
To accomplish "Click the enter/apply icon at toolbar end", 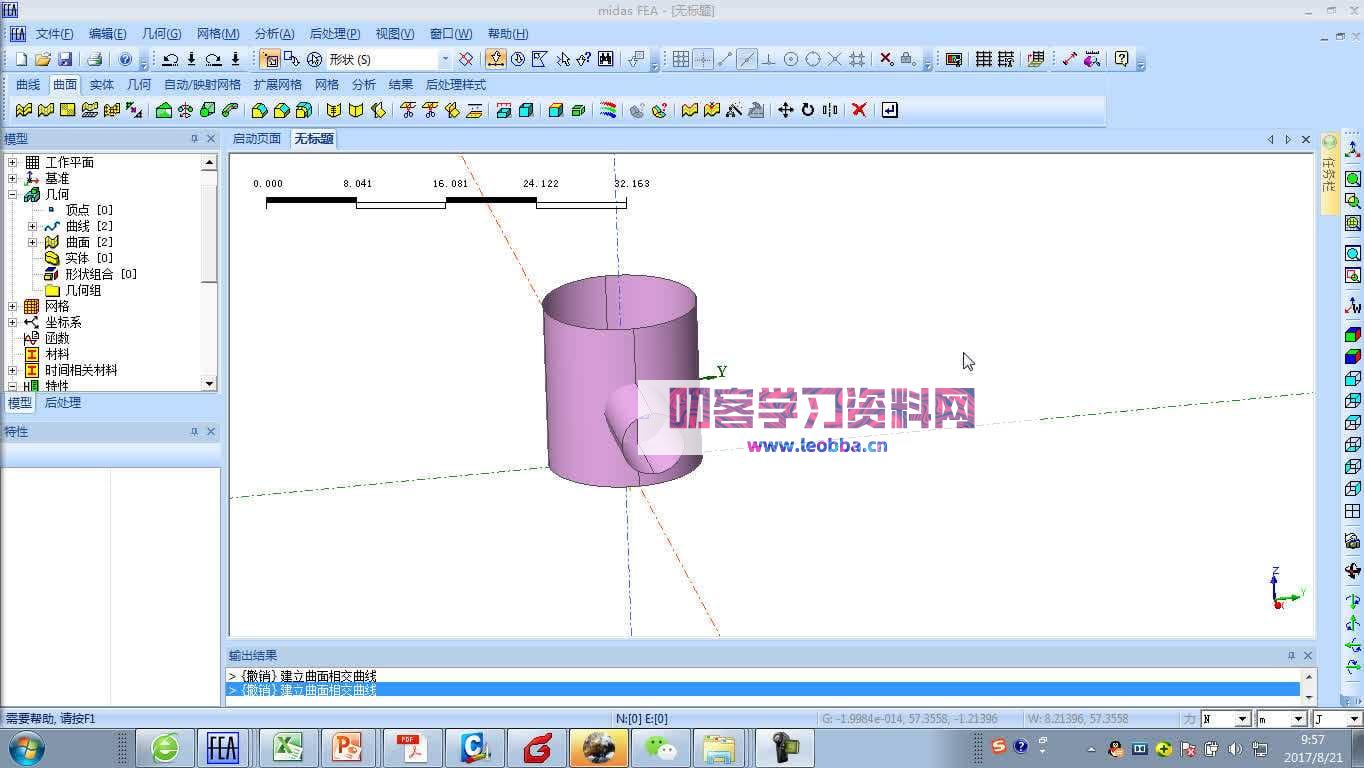I will click(x=890, y=110).
